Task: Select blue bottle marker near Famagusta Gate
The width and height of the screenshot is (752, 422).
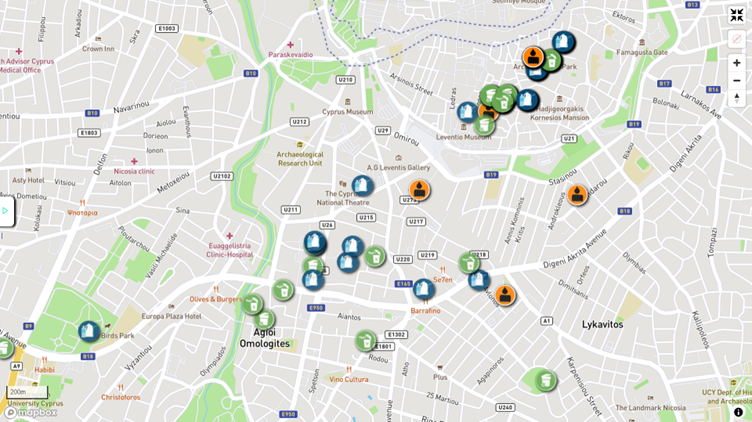Action: pos(564,42)
